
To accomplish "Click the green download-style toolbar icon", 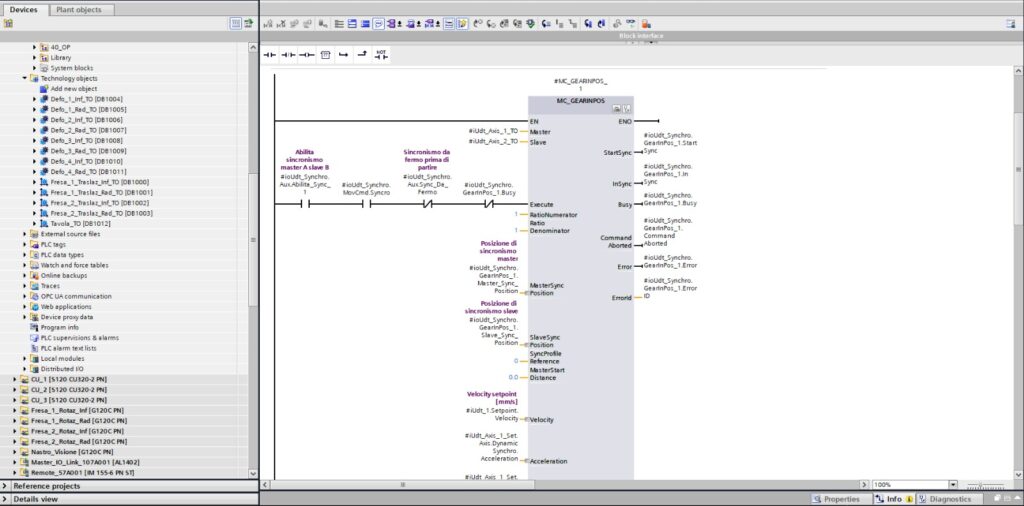I will [530, 24].
